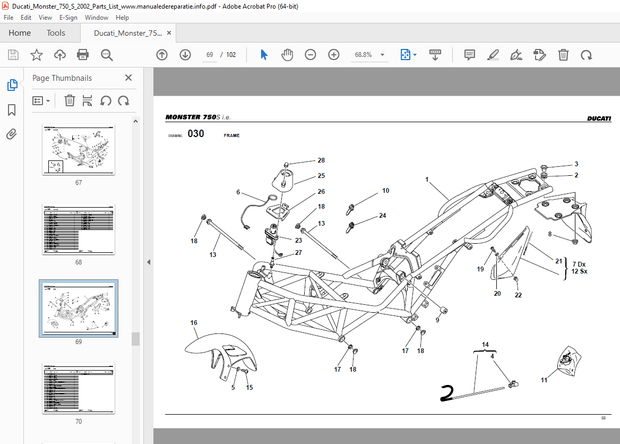Close the Ducati_Monster document tab
The image size is (620, 444).
pos(169,33)
